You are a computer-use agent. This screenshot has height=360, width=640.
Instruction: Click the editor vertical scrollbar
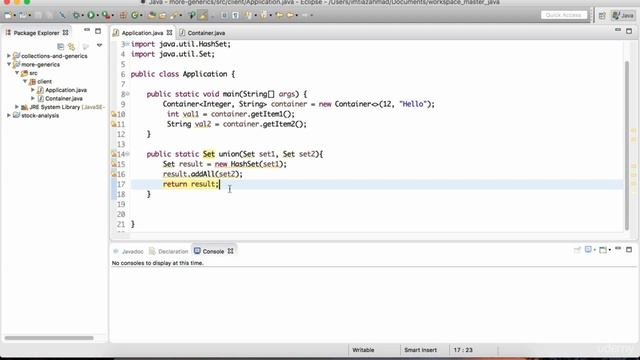(627, 145)
